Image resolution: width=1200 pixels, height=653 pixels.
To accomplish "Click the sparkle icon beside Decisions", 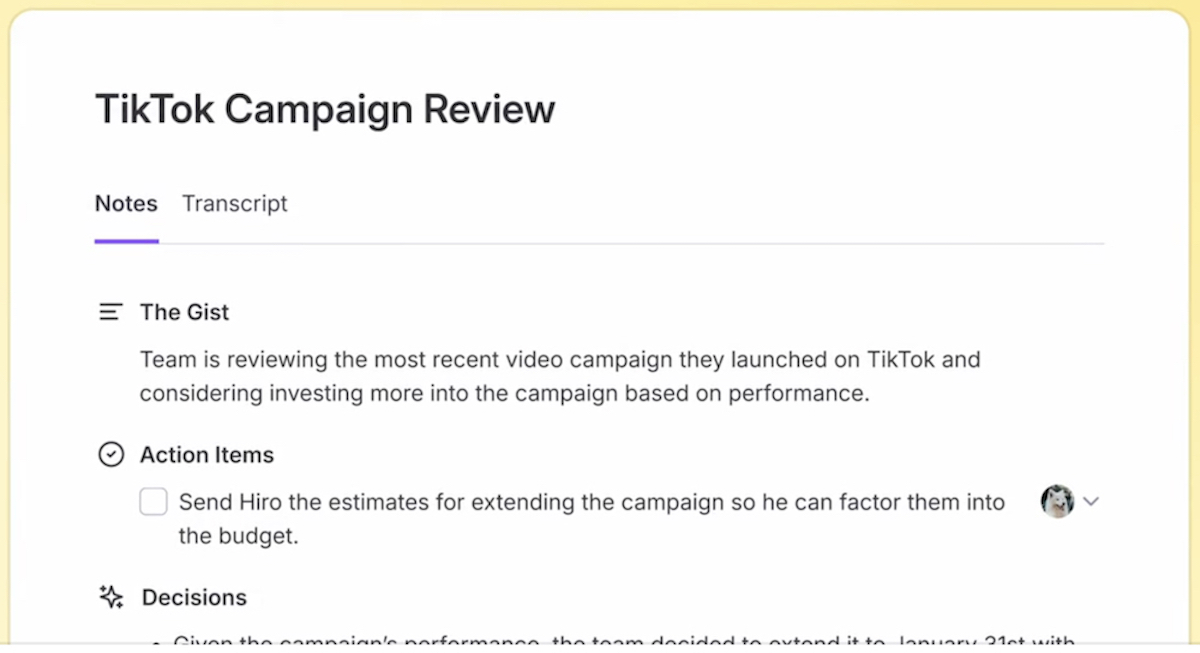I will [x=111, y=597].
